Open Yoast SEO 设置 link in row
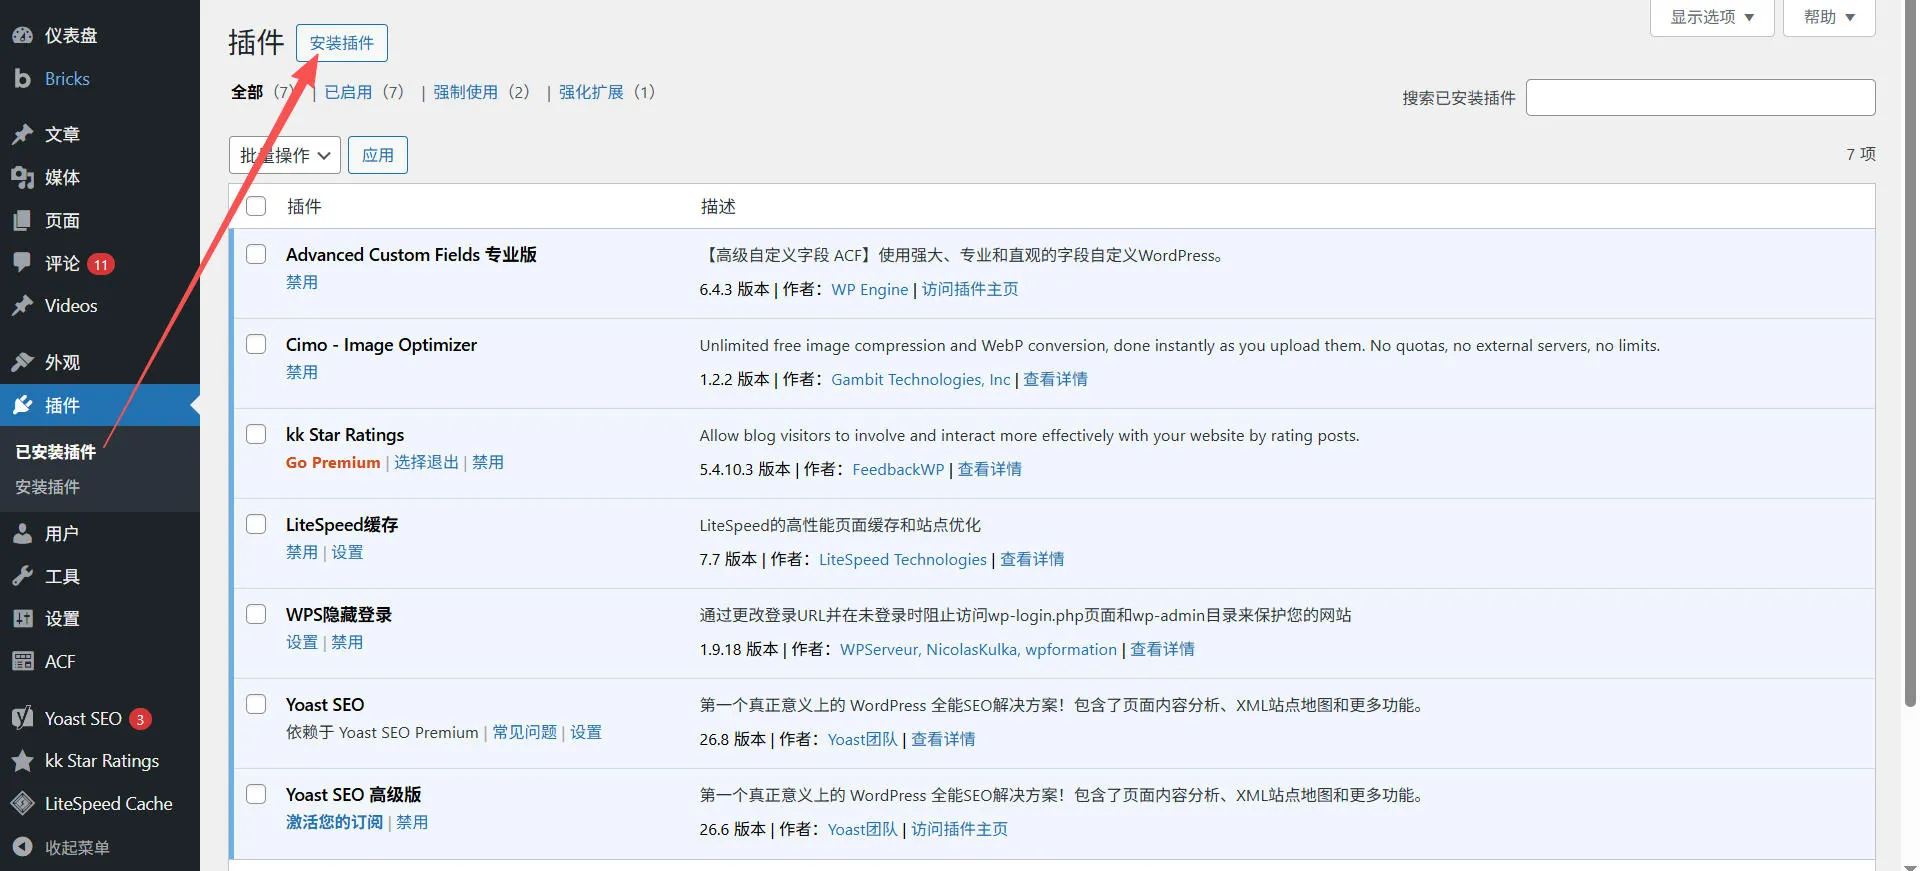 (x=586, y=732)
